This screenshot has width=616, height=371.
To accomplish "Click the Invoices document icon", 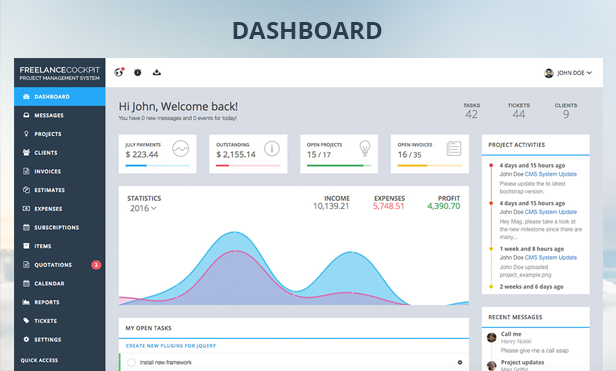I will point(26,171).
